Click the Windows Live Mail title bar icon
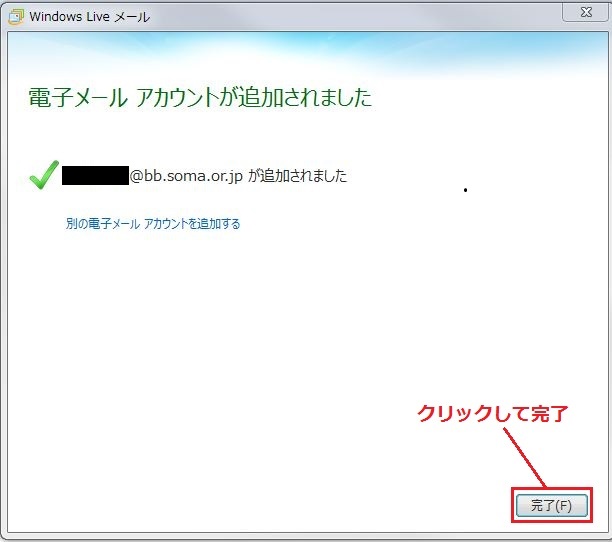 pyautogui.click(x=16, y=17)
